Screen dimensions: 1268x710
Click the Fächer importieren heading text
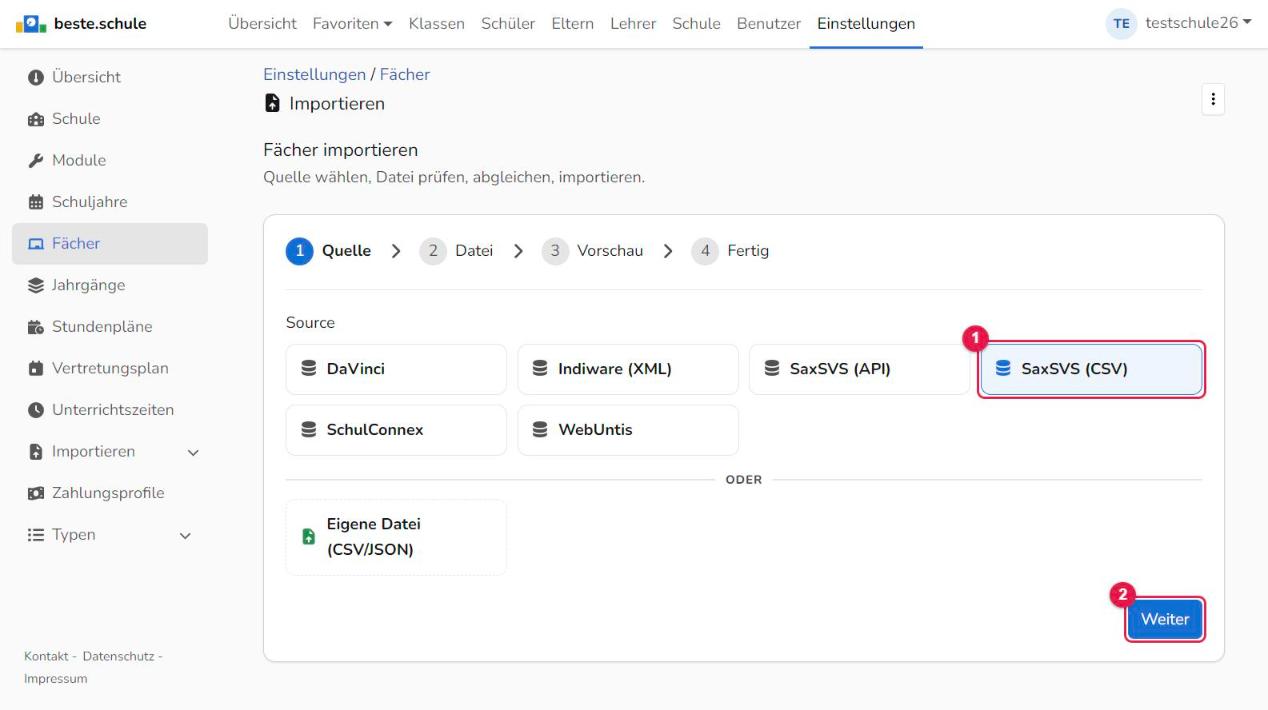[340, 150]
